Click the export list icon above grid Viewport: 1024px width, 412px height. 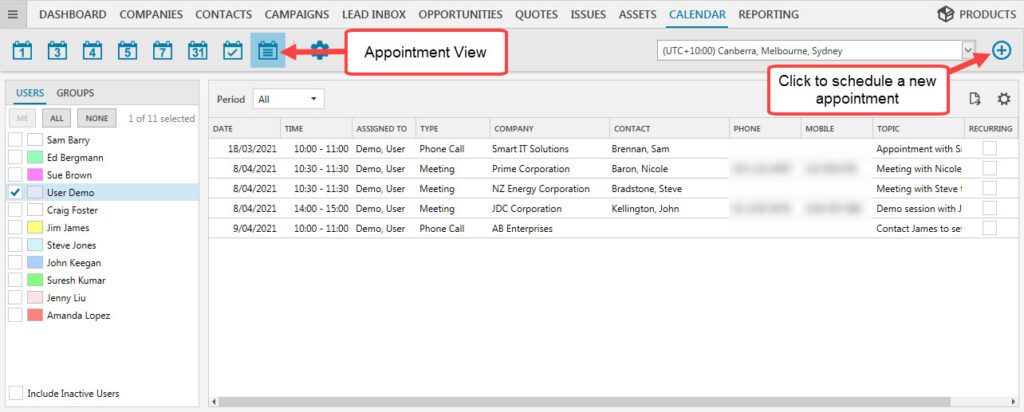pos(975,99)
